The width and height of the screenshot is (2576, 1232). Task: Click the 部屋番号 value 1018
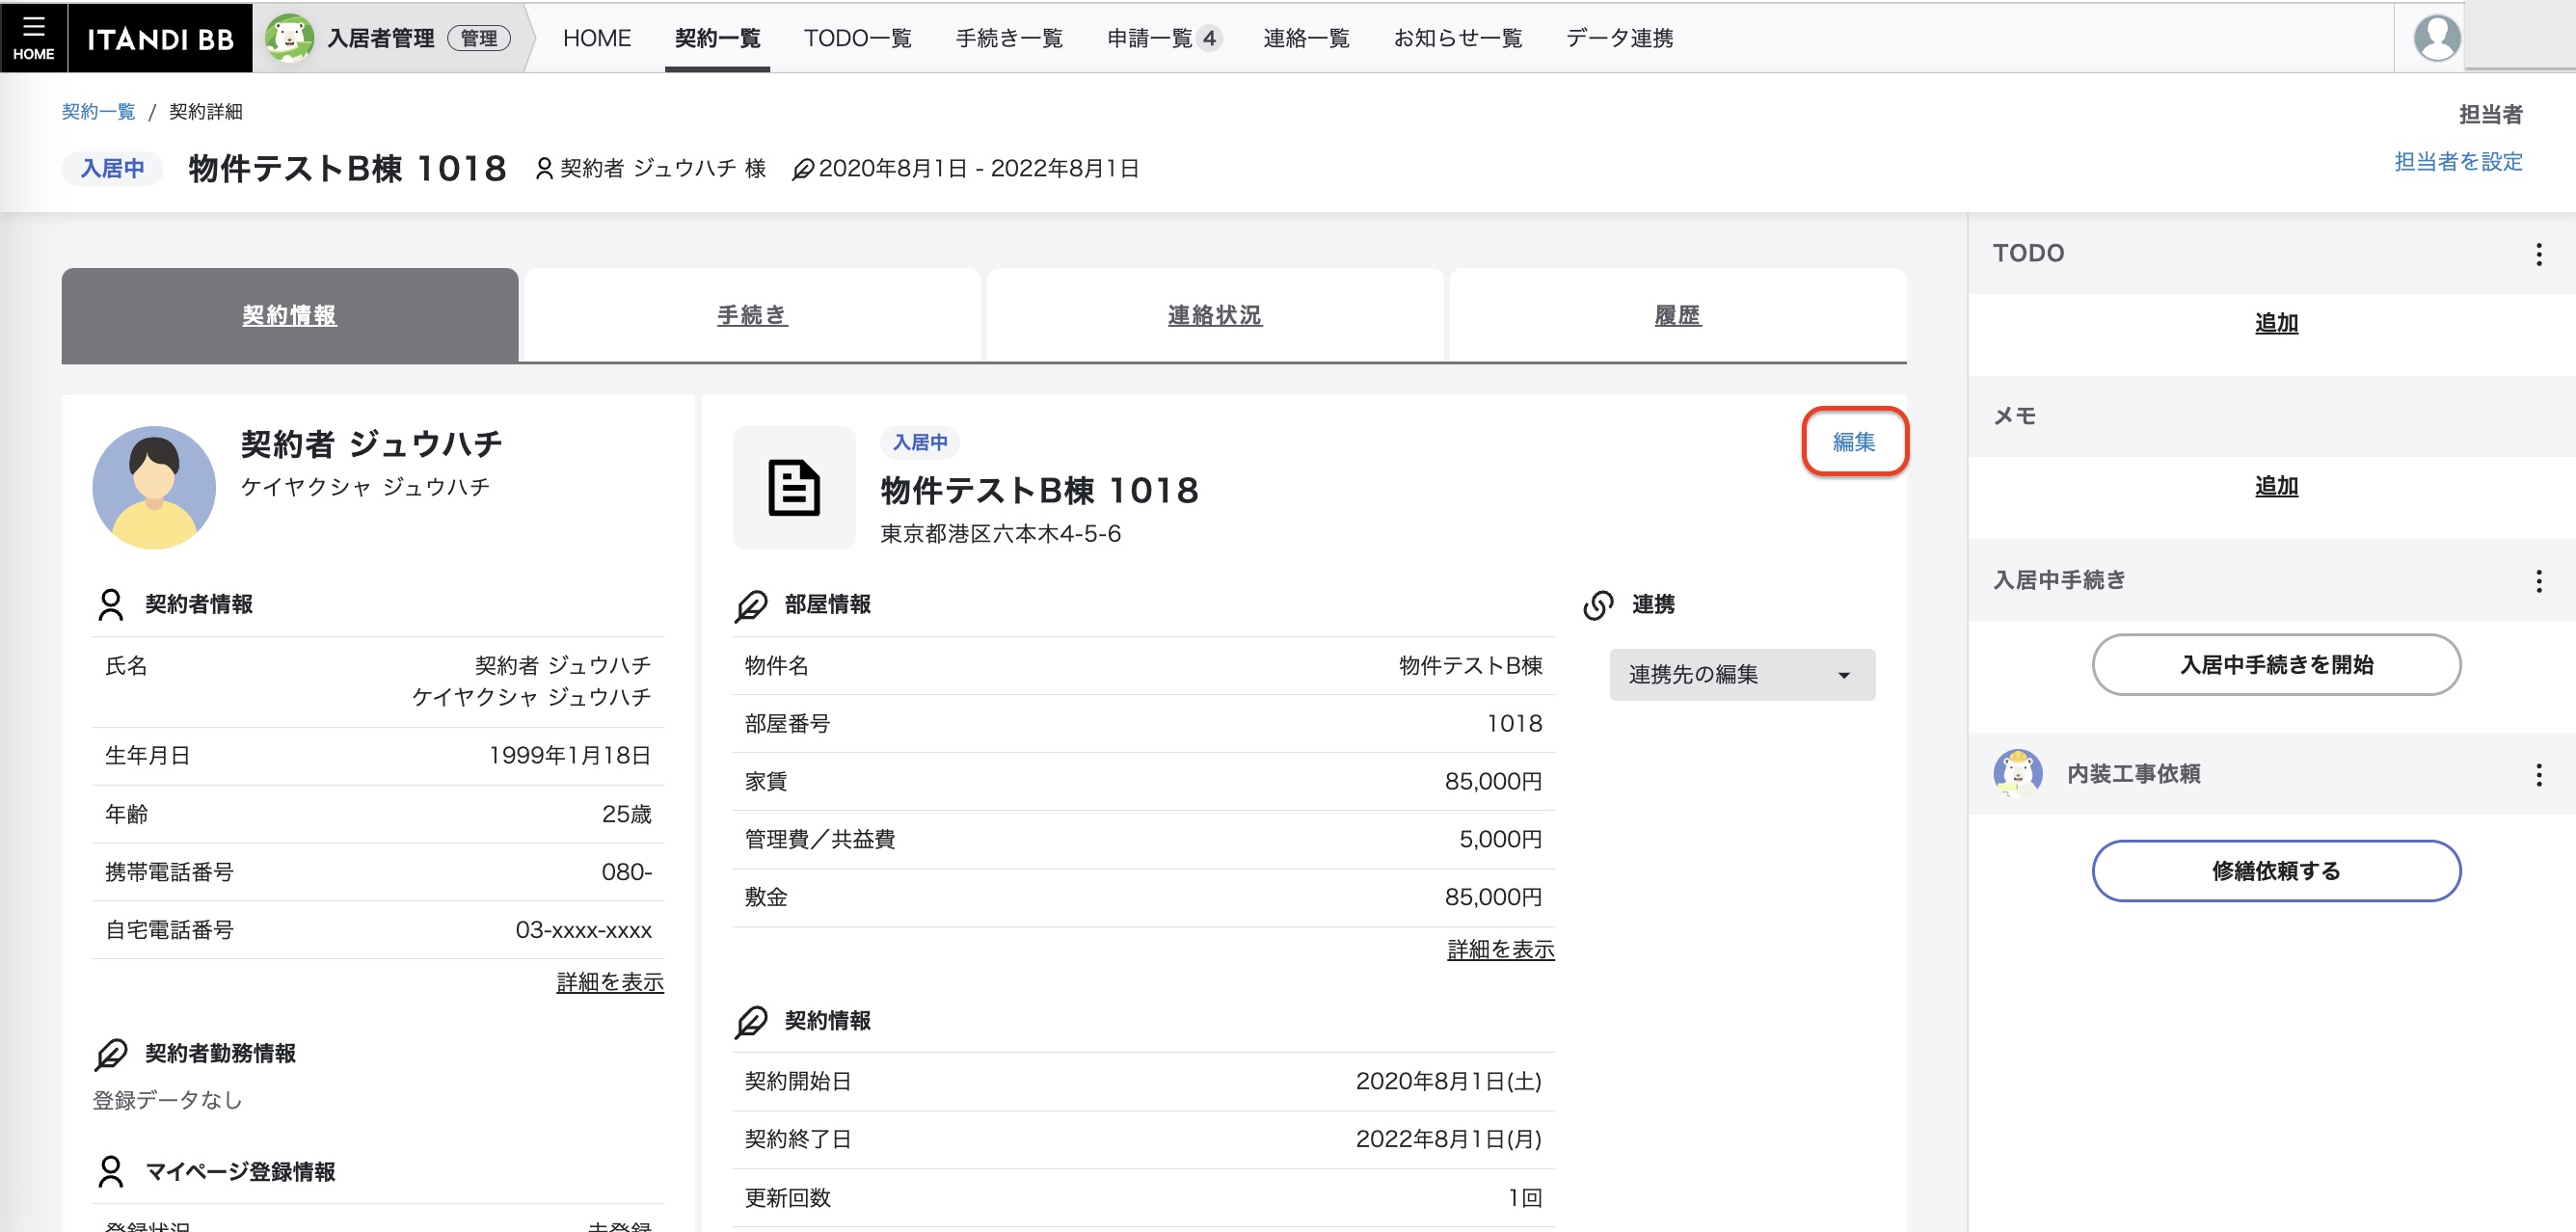(1514, 723)
